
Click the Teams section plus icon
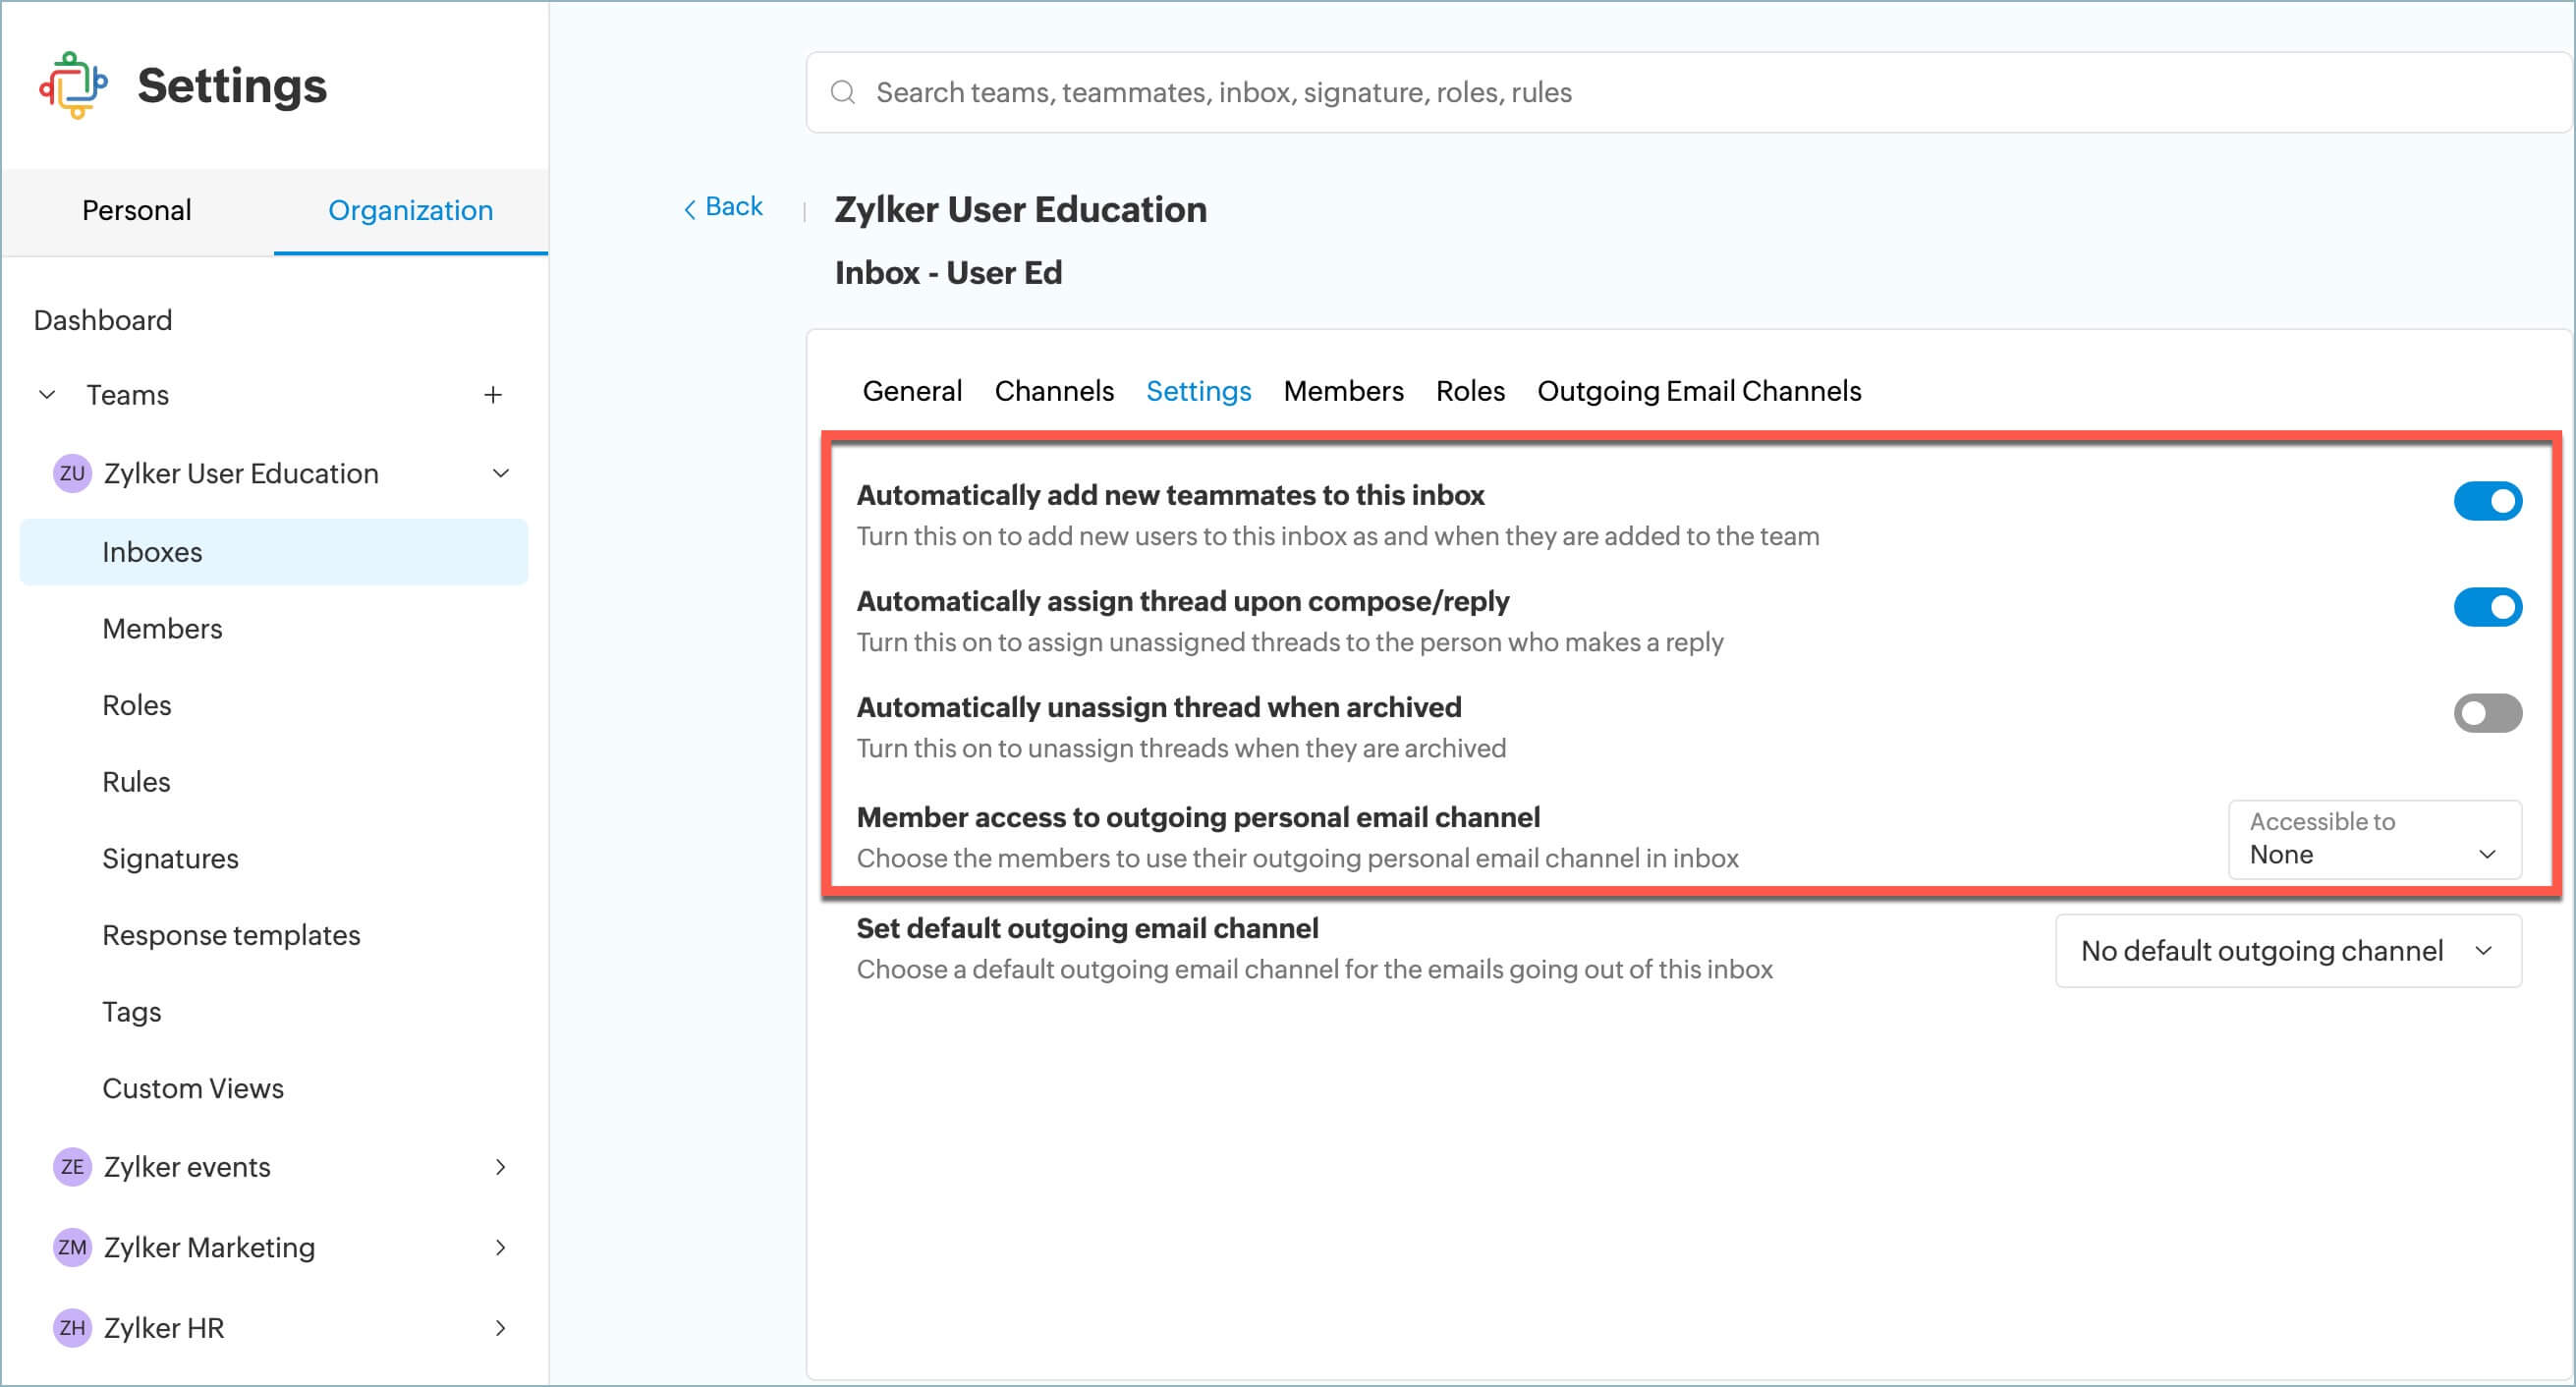[493, 396]
